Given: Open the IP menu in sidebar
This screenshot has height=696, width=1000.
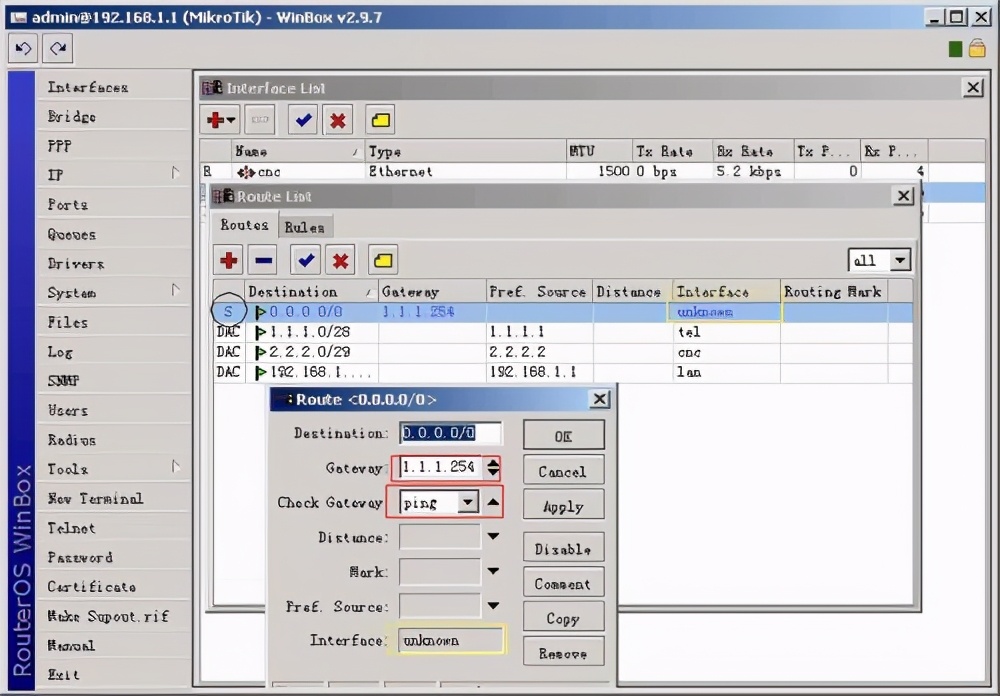Looking at the screenshot, I should (x=57, y=175).
